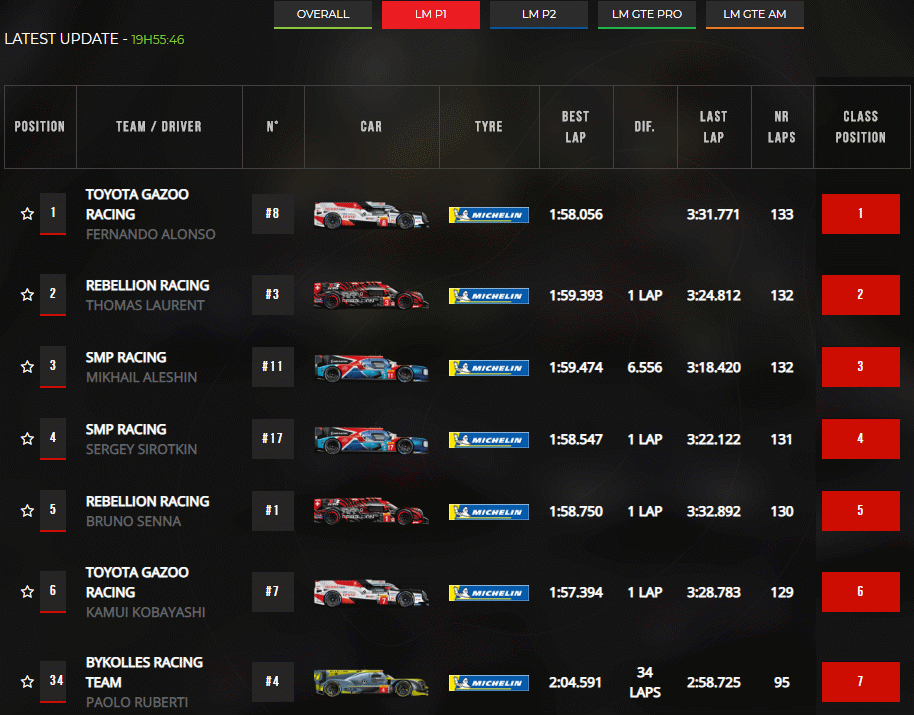
Task: Click the SMP Racing #11 car image
Action: coord(371,368)
